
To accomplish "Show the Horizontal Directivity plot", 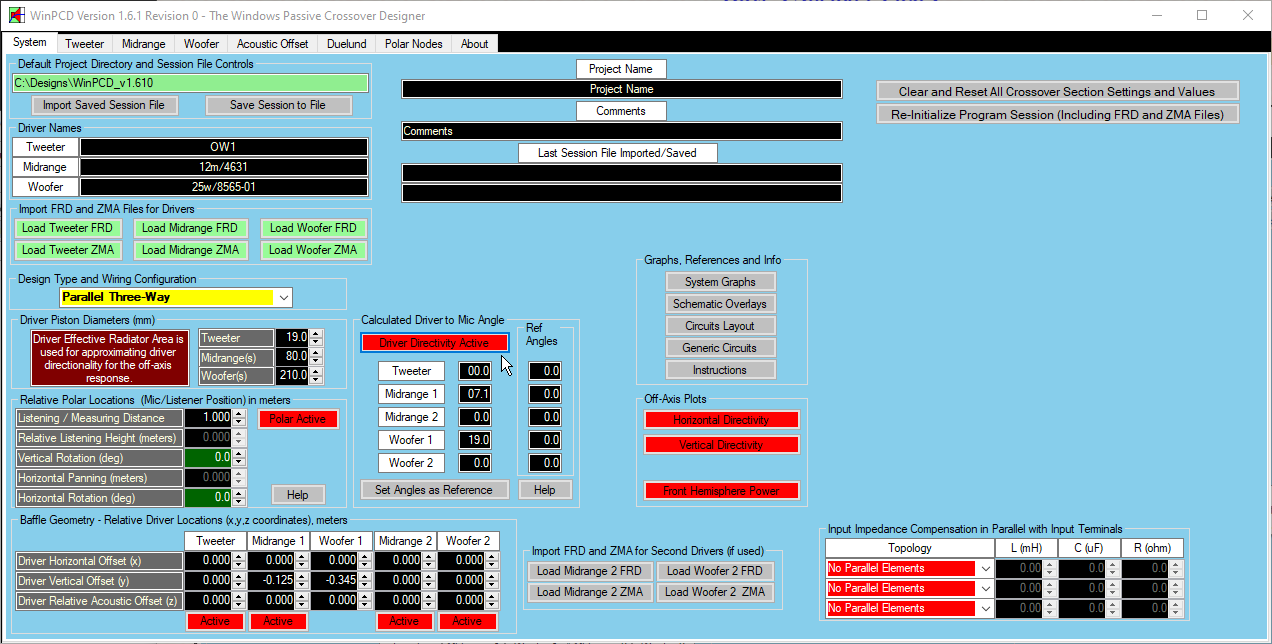I will (721, 420).
